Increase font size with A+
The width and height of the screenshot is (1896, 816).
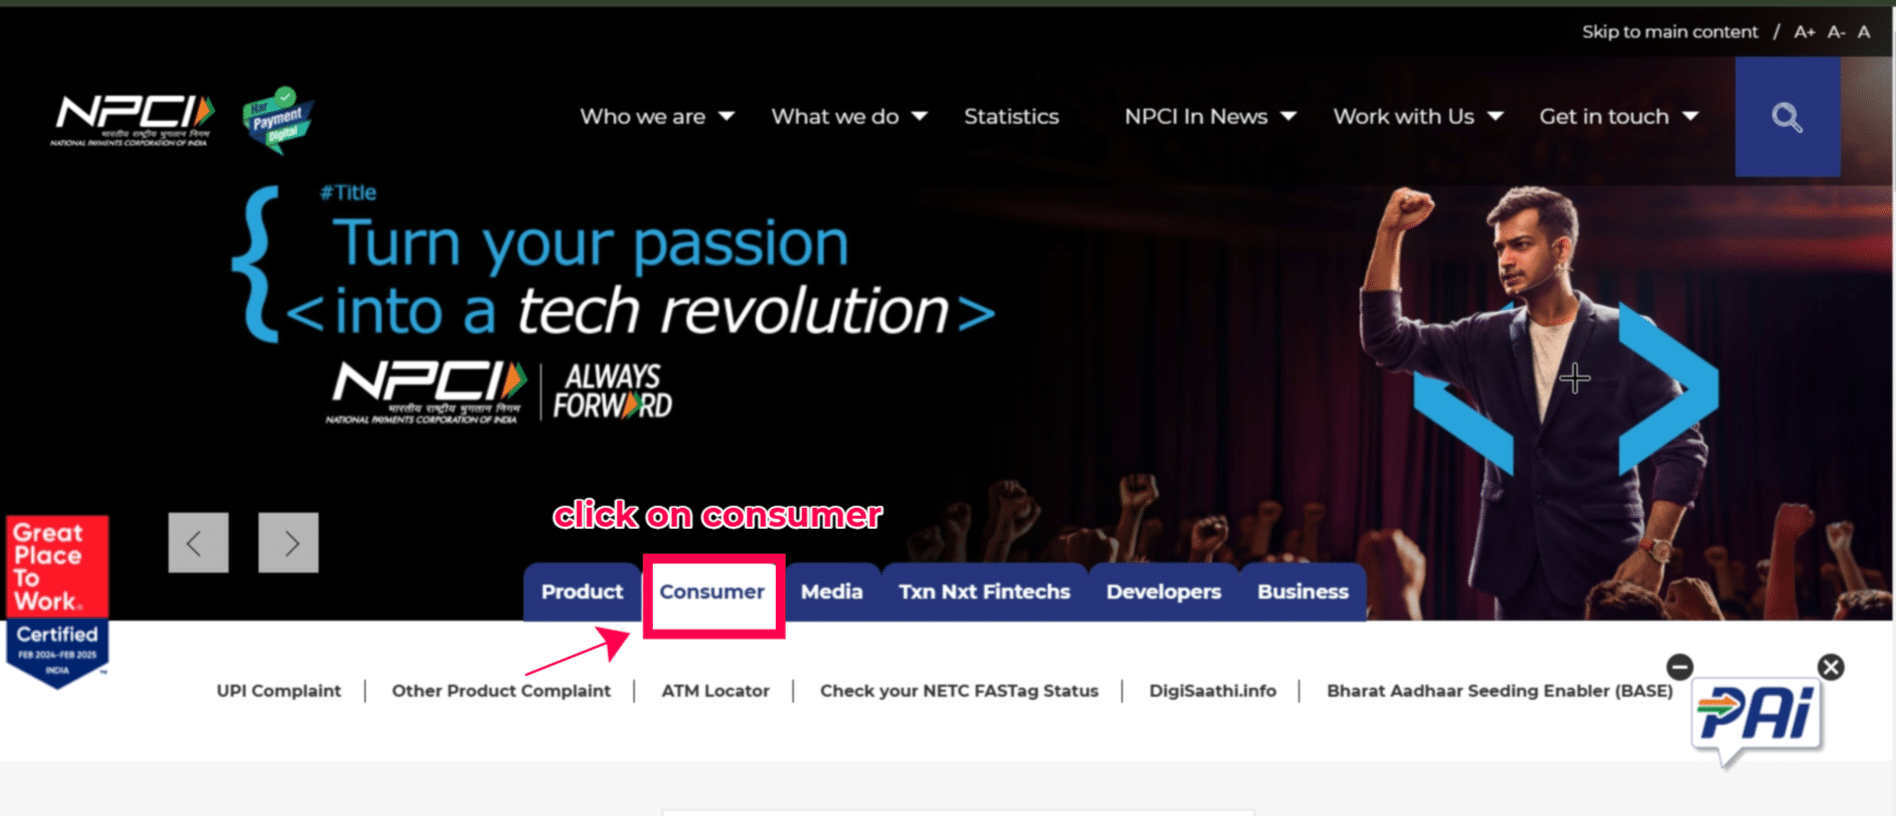(1804, 32)
